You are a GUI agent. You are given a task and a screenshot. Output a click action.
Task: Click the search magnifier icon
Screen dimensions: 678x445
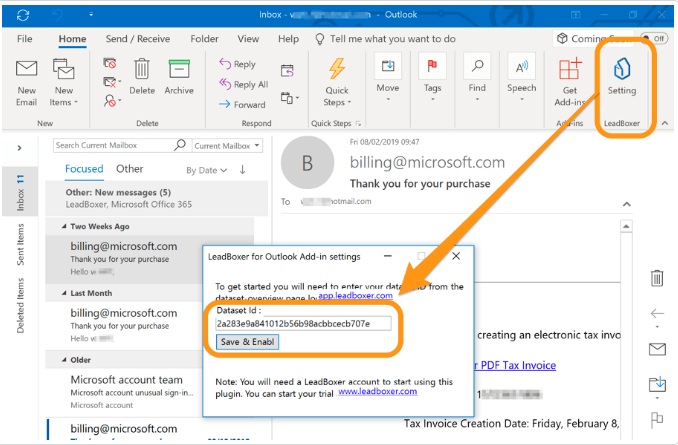coord(180,145)
